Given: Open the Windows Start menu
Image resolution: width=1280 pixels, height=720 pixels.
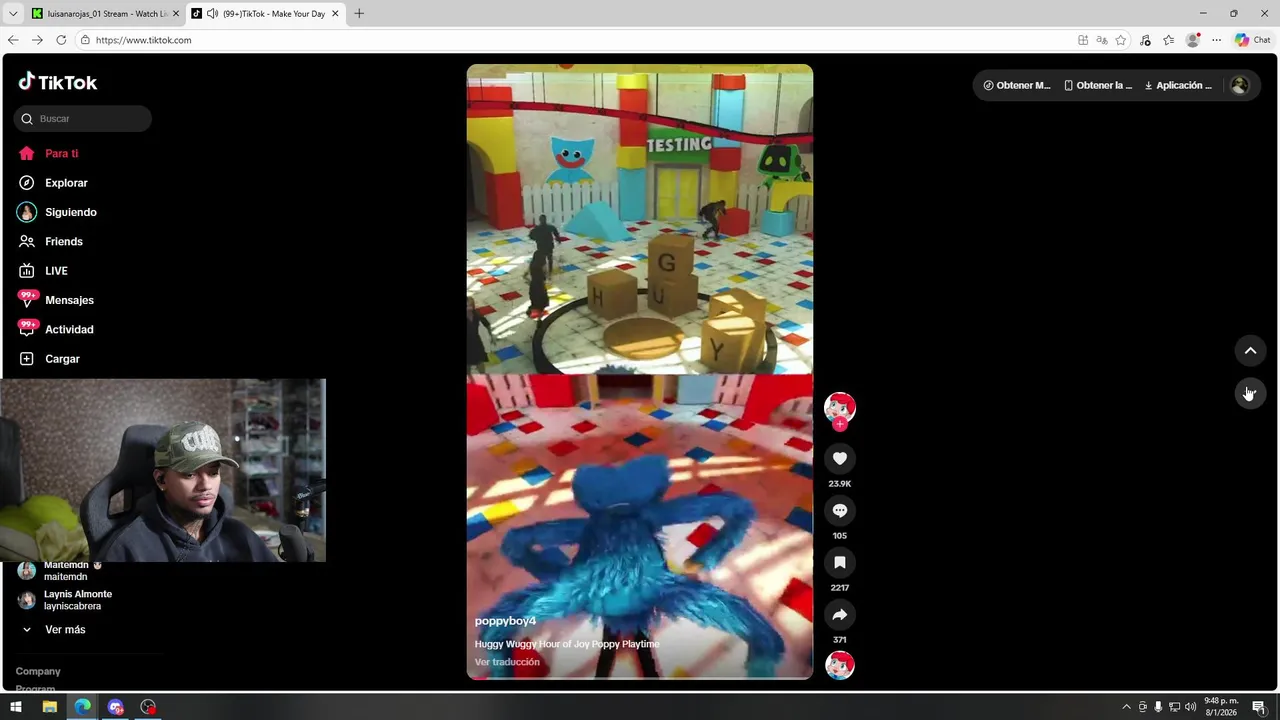Looking at the screenshot, I should 16,707.
